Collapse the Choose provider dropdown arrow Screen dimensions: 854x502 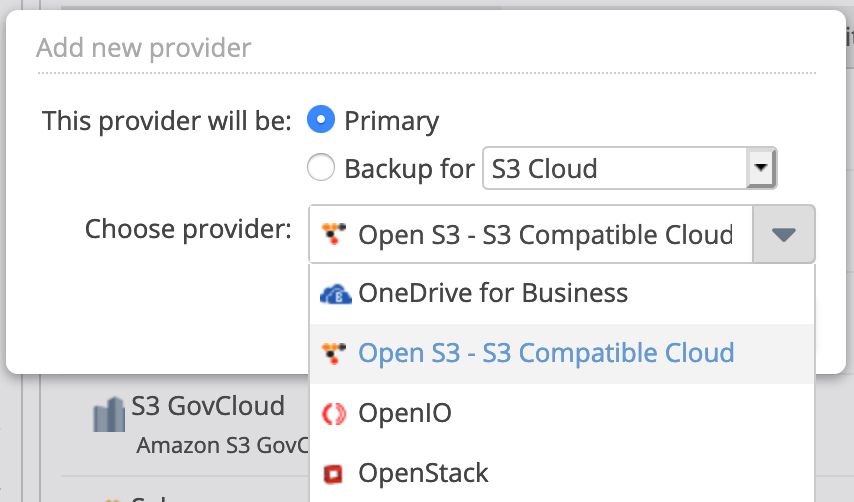784,235
